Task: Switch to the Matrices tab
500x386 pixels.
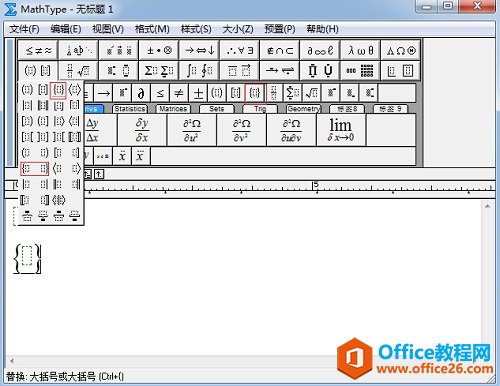Action: [x=173, y=109]
